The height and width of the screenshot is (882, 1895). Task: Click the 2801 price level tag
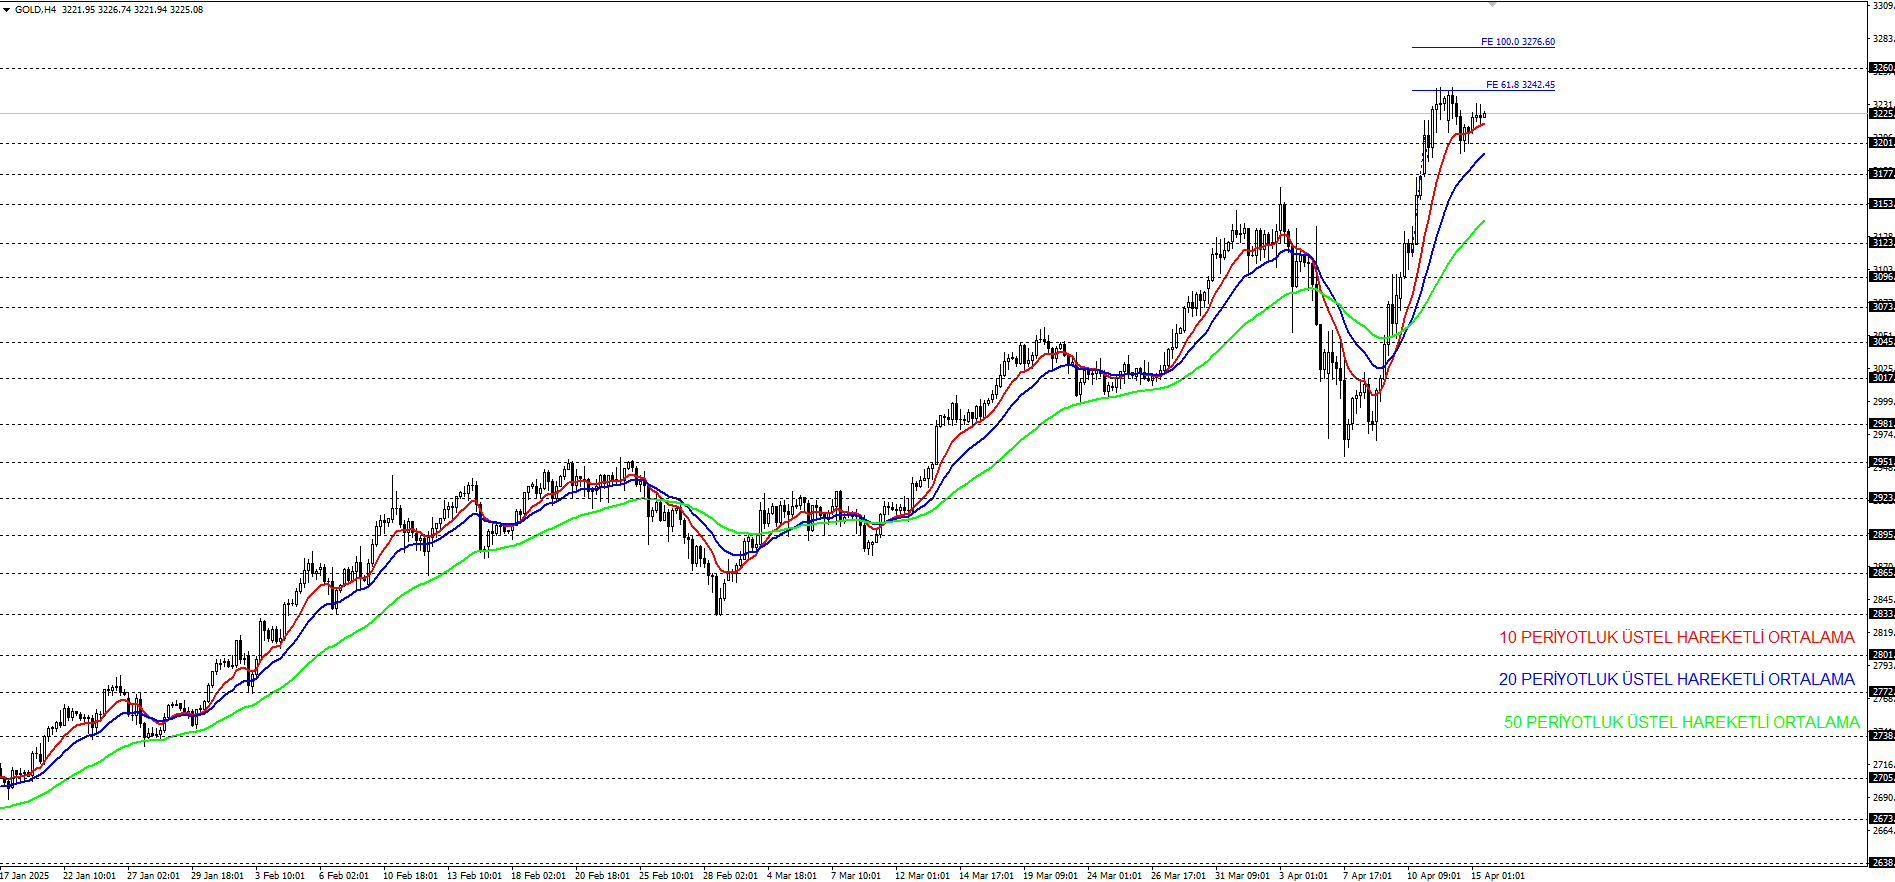click(x=1882, y=655)
